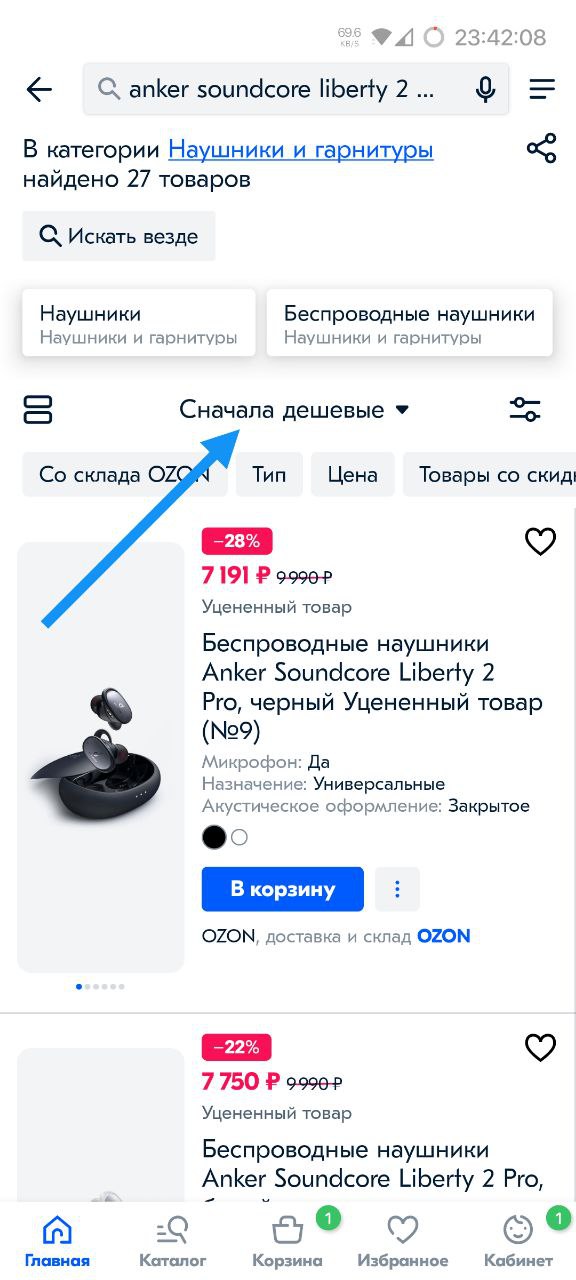The width and height of the screenshot is (576, 1280).
Task: Switch product list view layout icon
Action: point(38,410)
